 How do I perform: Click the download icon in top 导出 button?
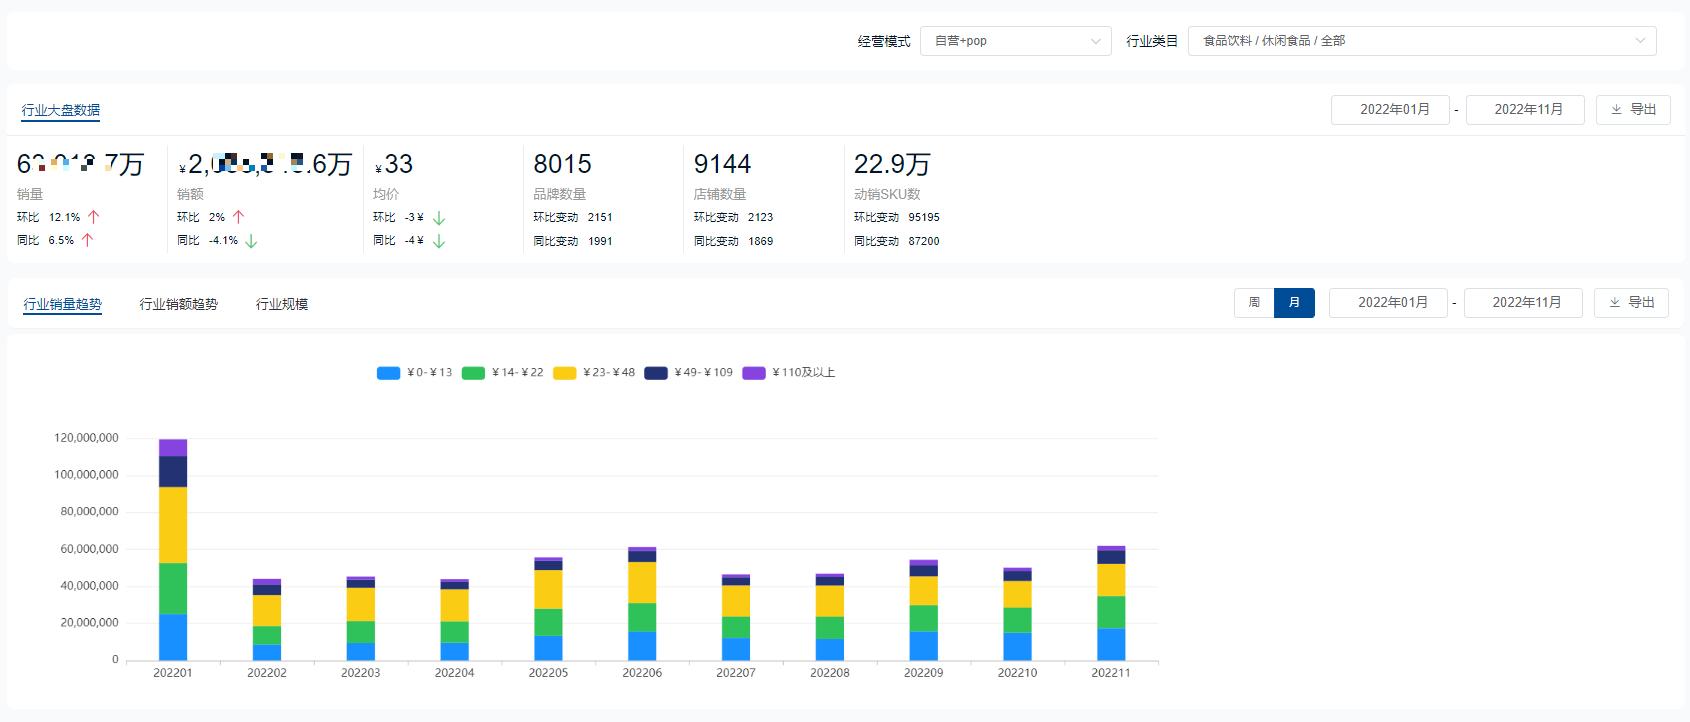[1616, 110]
